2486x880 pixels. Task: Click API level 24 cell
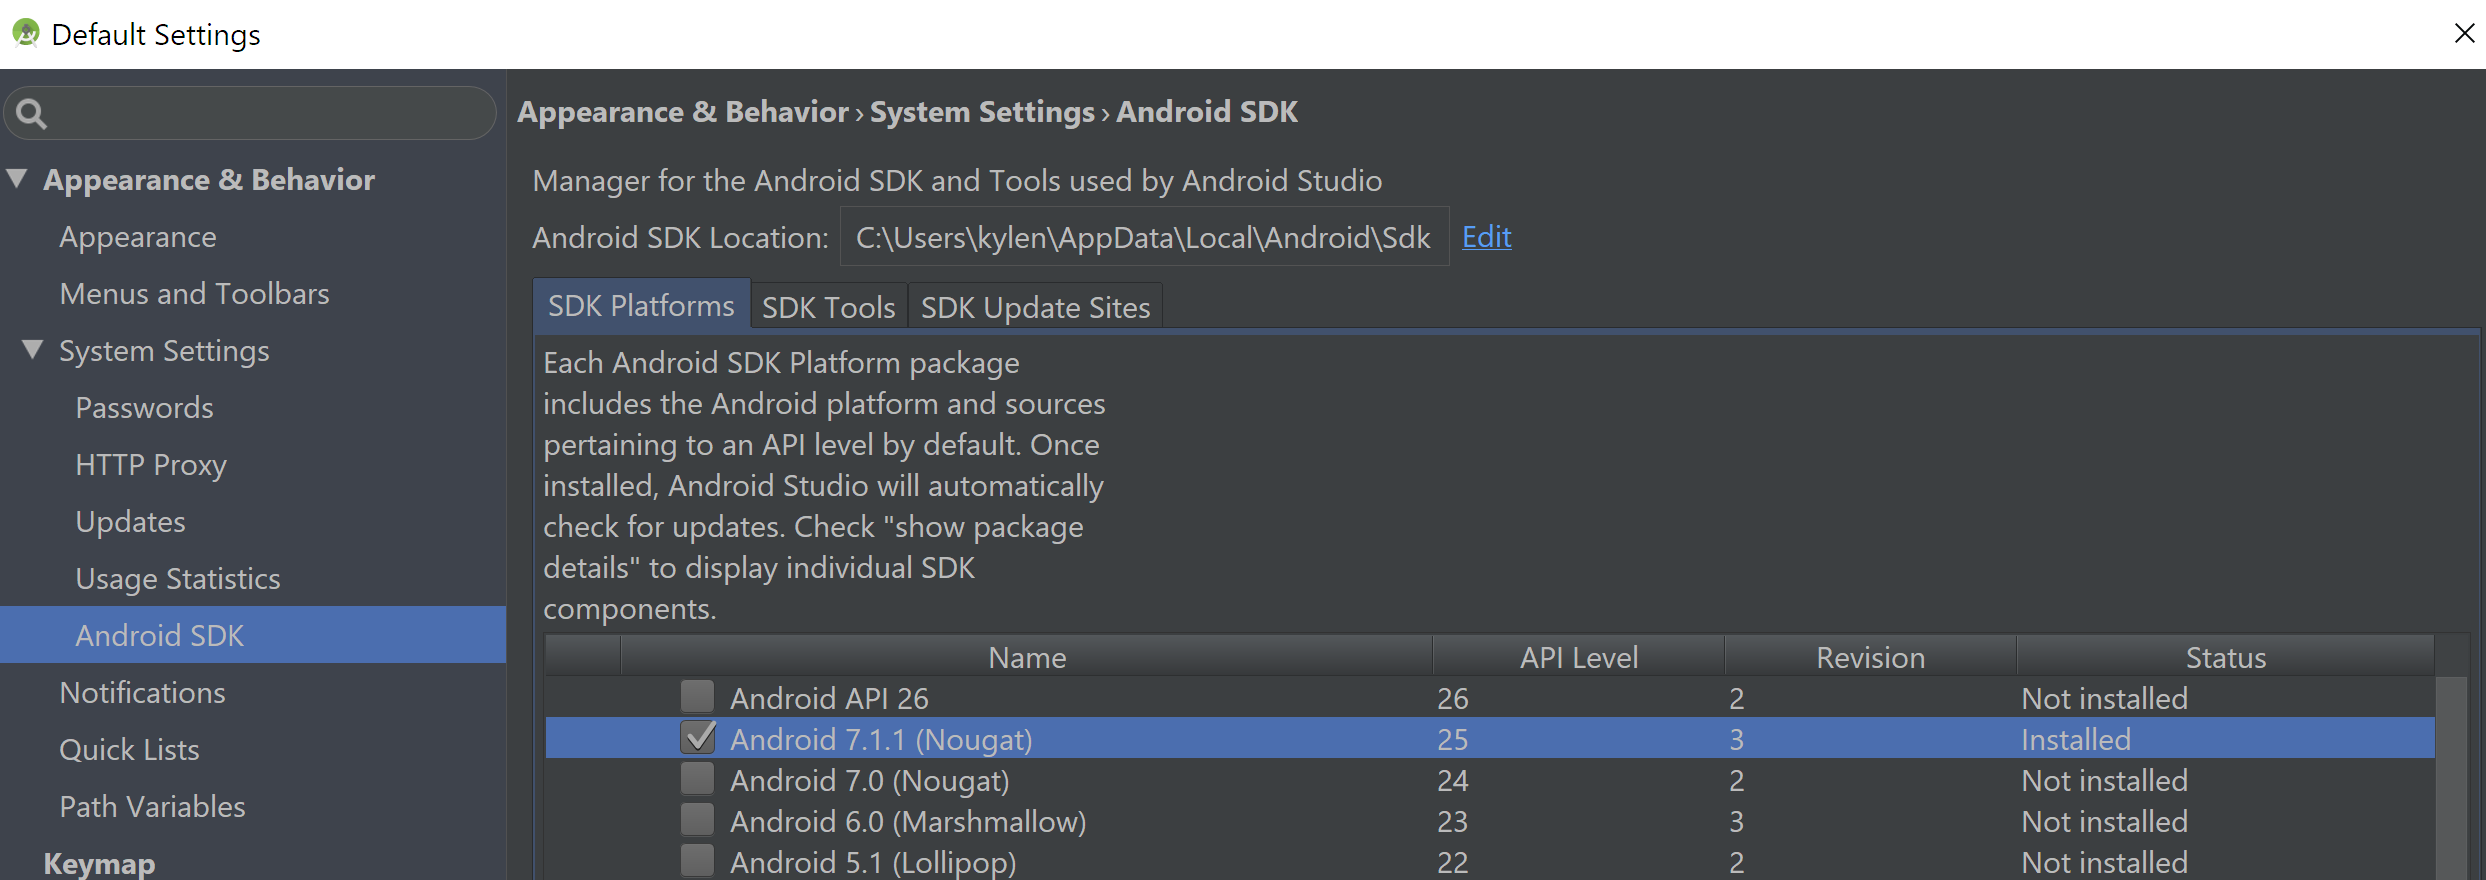coord(1453,781)
